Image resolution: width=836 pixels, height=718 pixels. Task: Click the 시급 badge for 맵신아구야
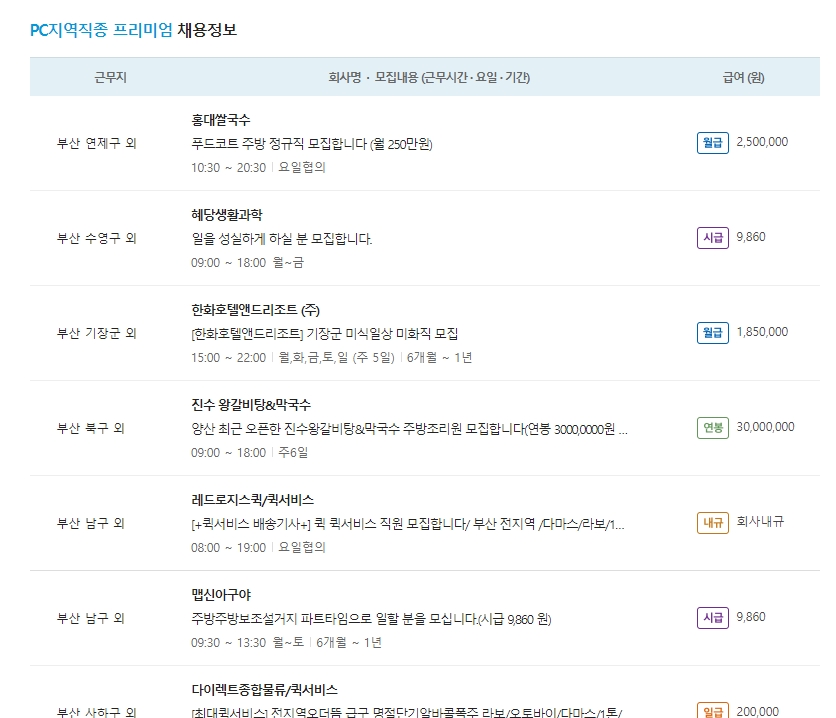click(x=712, y=617)
